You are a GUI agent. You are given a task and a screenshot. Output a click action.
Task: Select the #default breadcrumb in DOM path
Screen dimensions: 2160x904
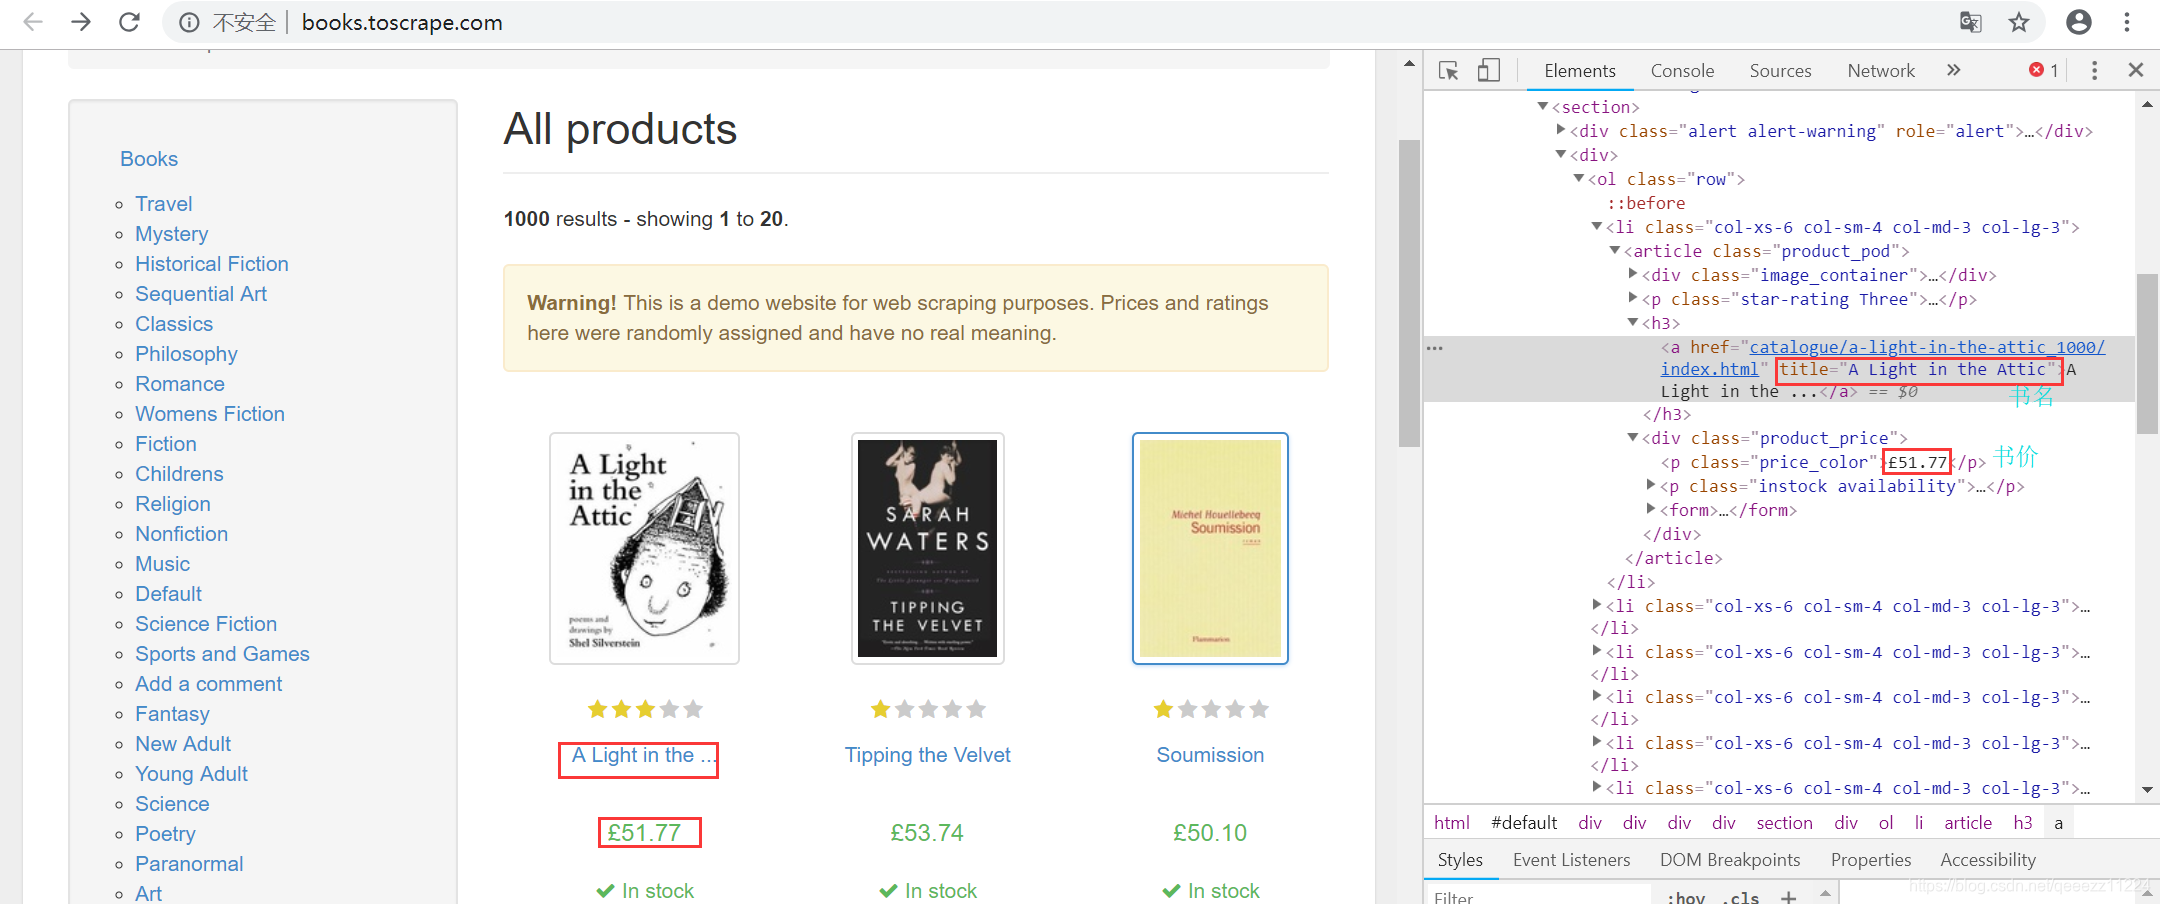(1524, 823)
